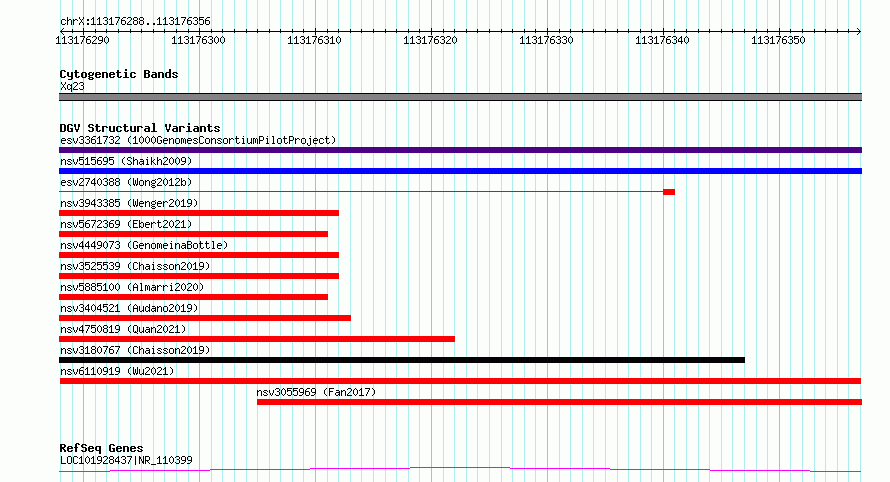The width and height of the screenshot is (890, 482).
Task: Click ruler position 113176340
Action: (x=662, y=40)
